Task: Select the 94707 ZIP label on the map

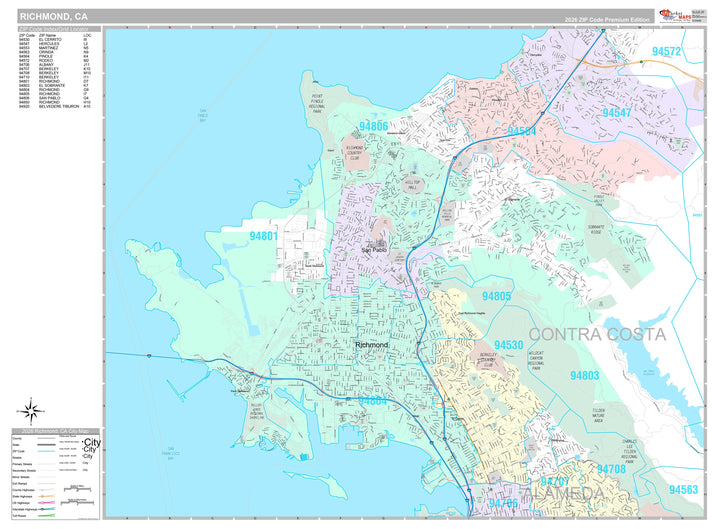Action: 555,481
